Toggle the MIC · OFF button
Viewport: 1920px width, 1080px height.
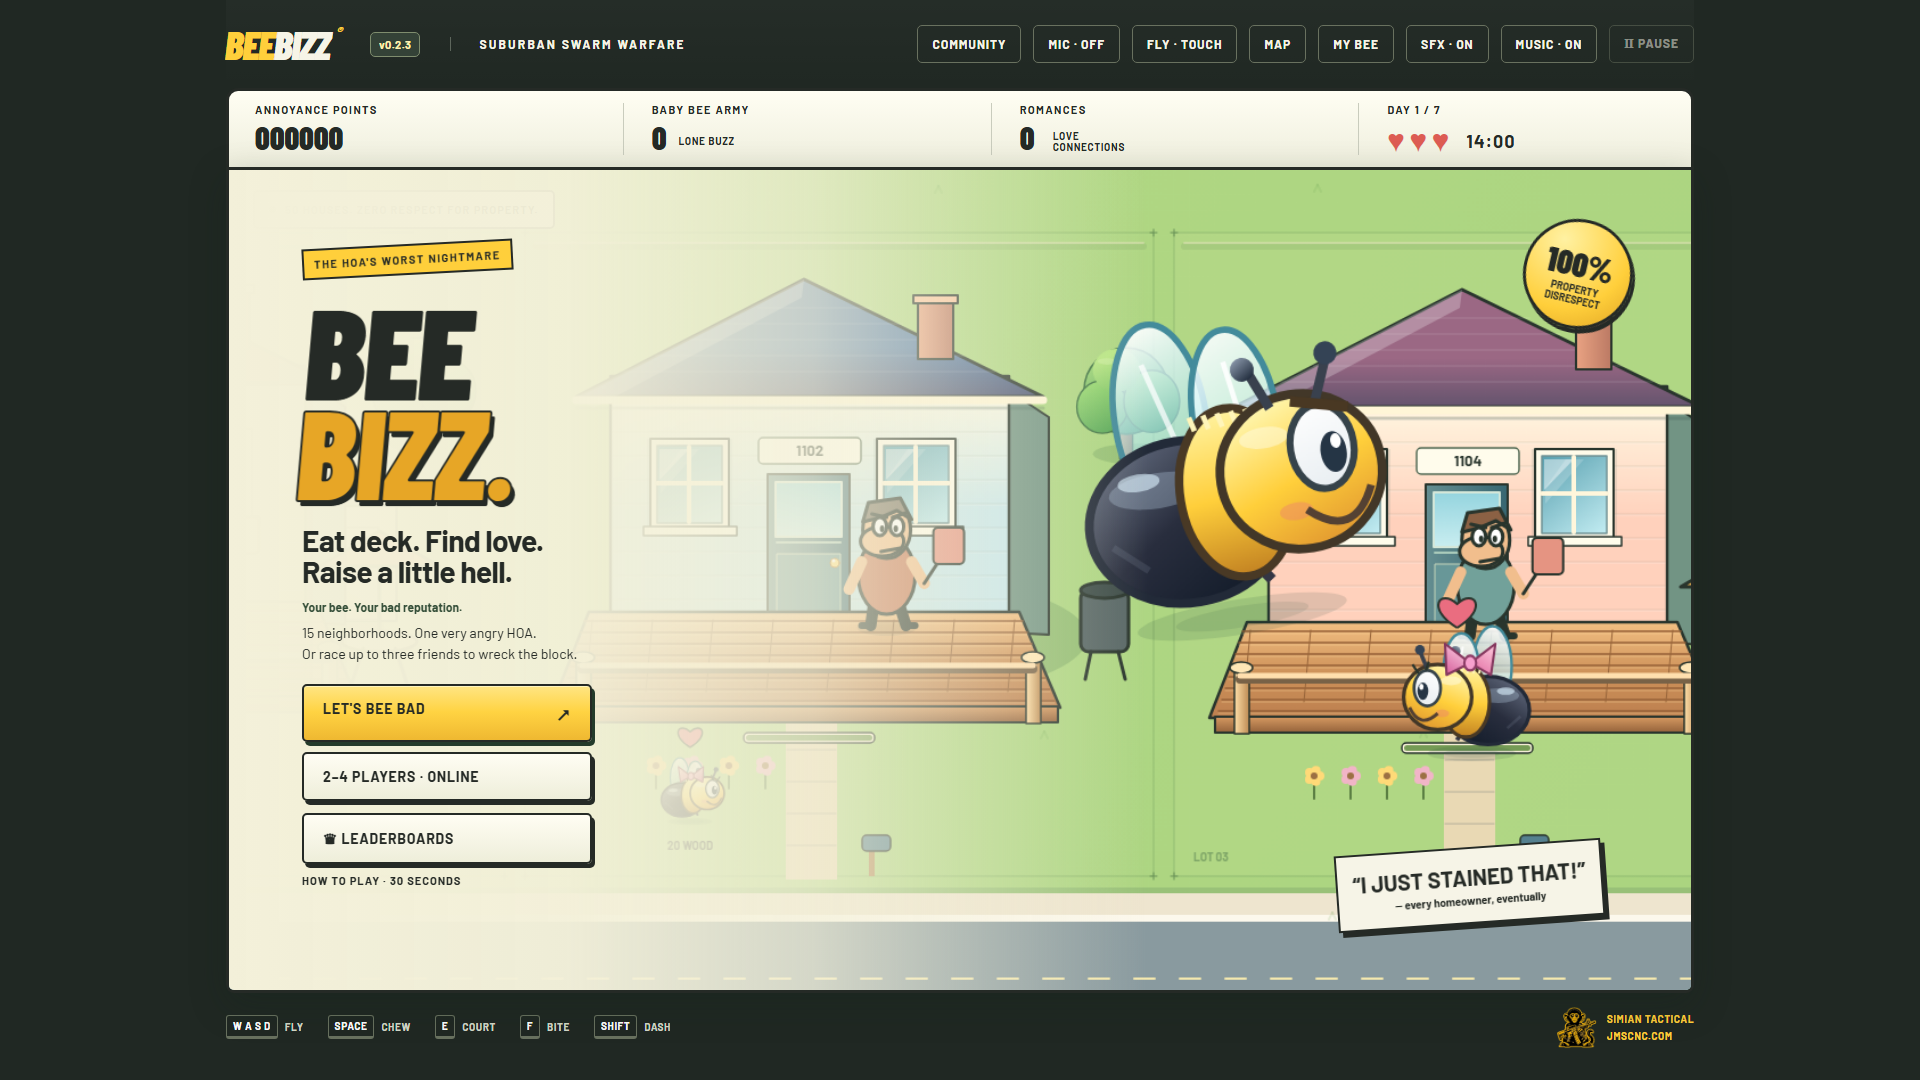1076,44
